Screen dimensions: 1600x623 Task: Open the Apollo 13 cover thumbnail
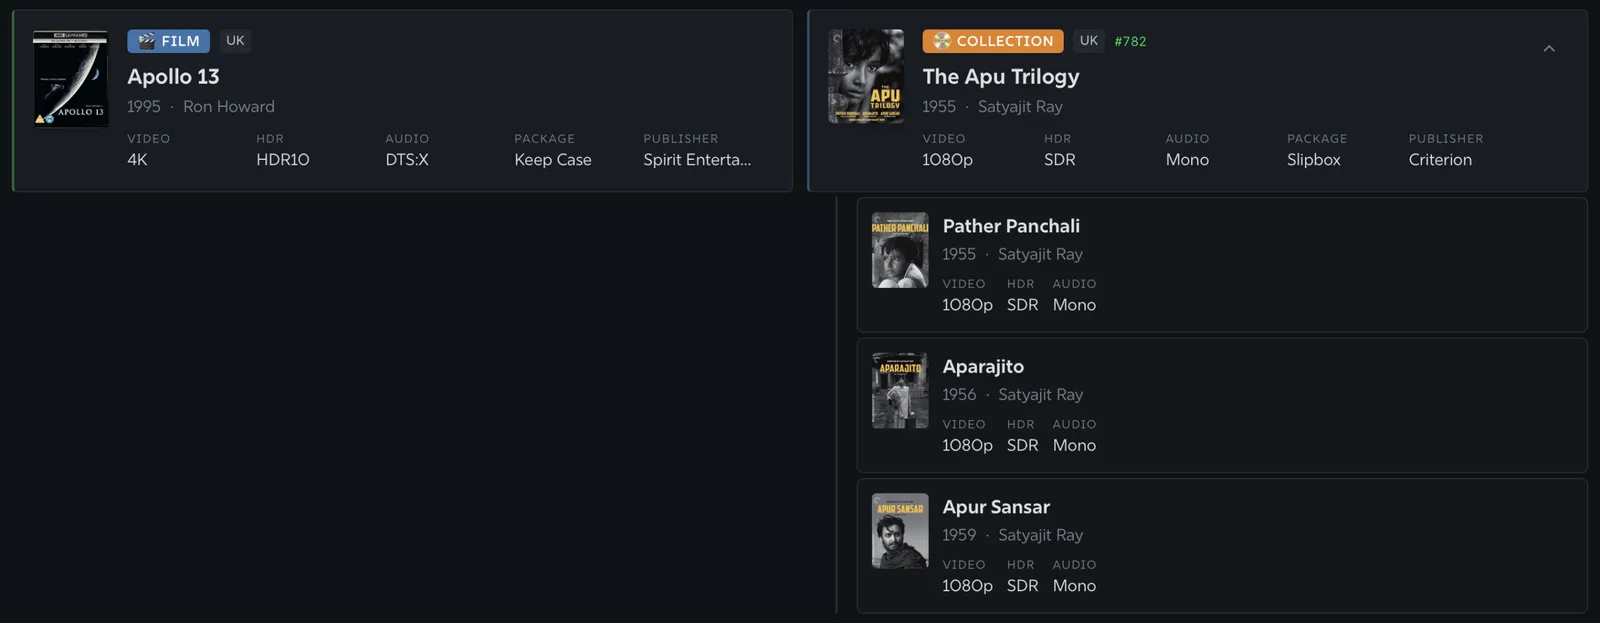point(70,78)
